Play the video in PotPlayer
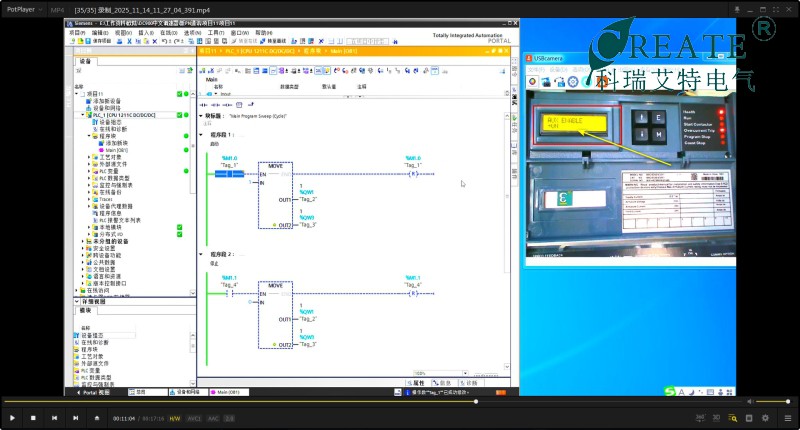This screenshot has height=430, width=800. click(x=12, y=418)
